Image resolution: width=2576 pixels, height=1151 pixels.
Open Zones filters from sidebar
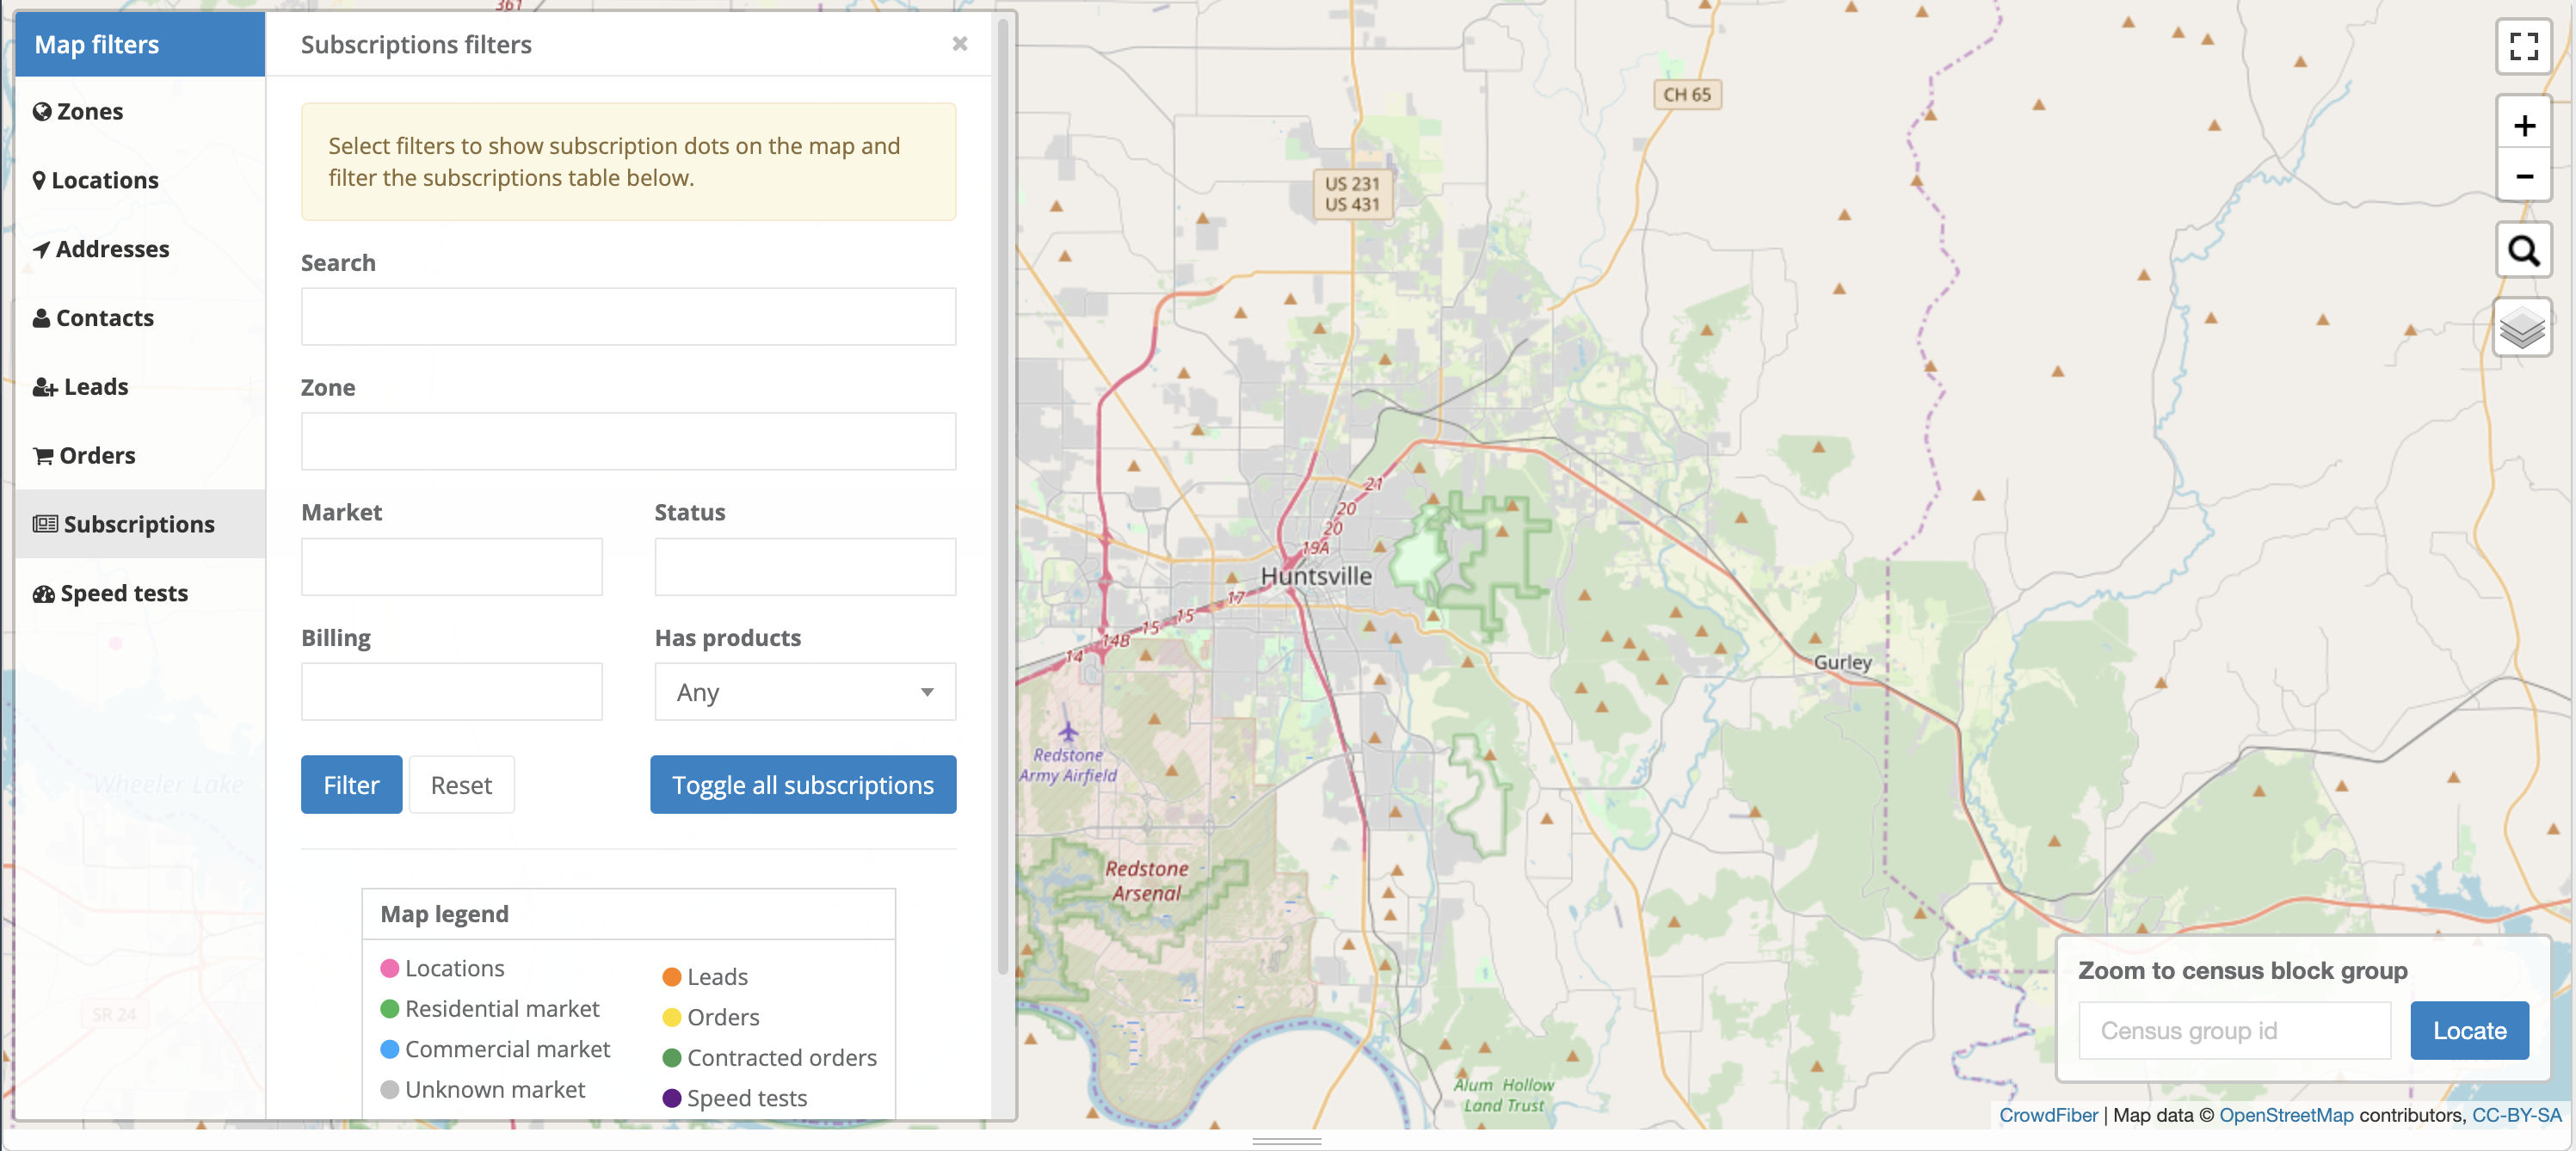[x=79, y=111]
